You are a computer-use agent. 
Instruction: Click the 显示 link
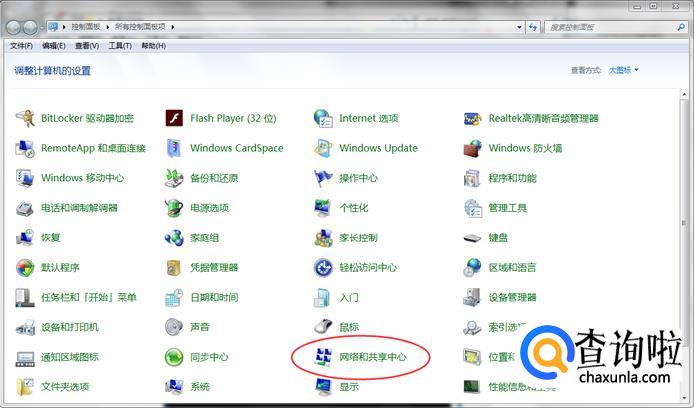click(349, 387)
